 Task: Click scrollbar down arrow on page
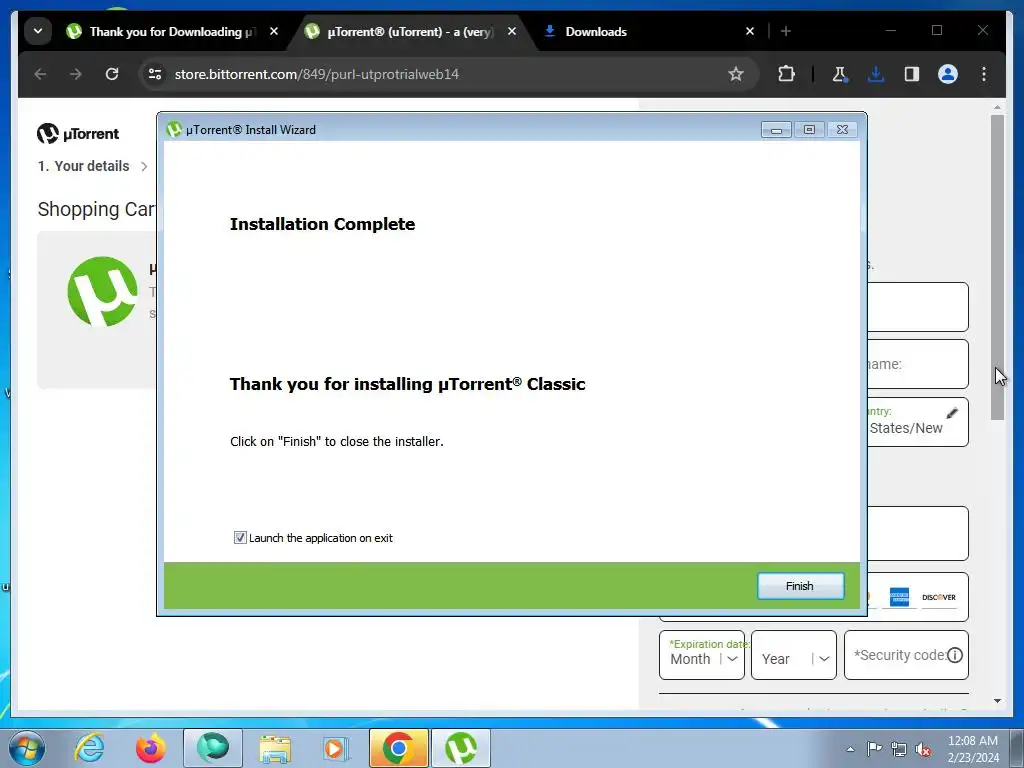click(997, 701)
